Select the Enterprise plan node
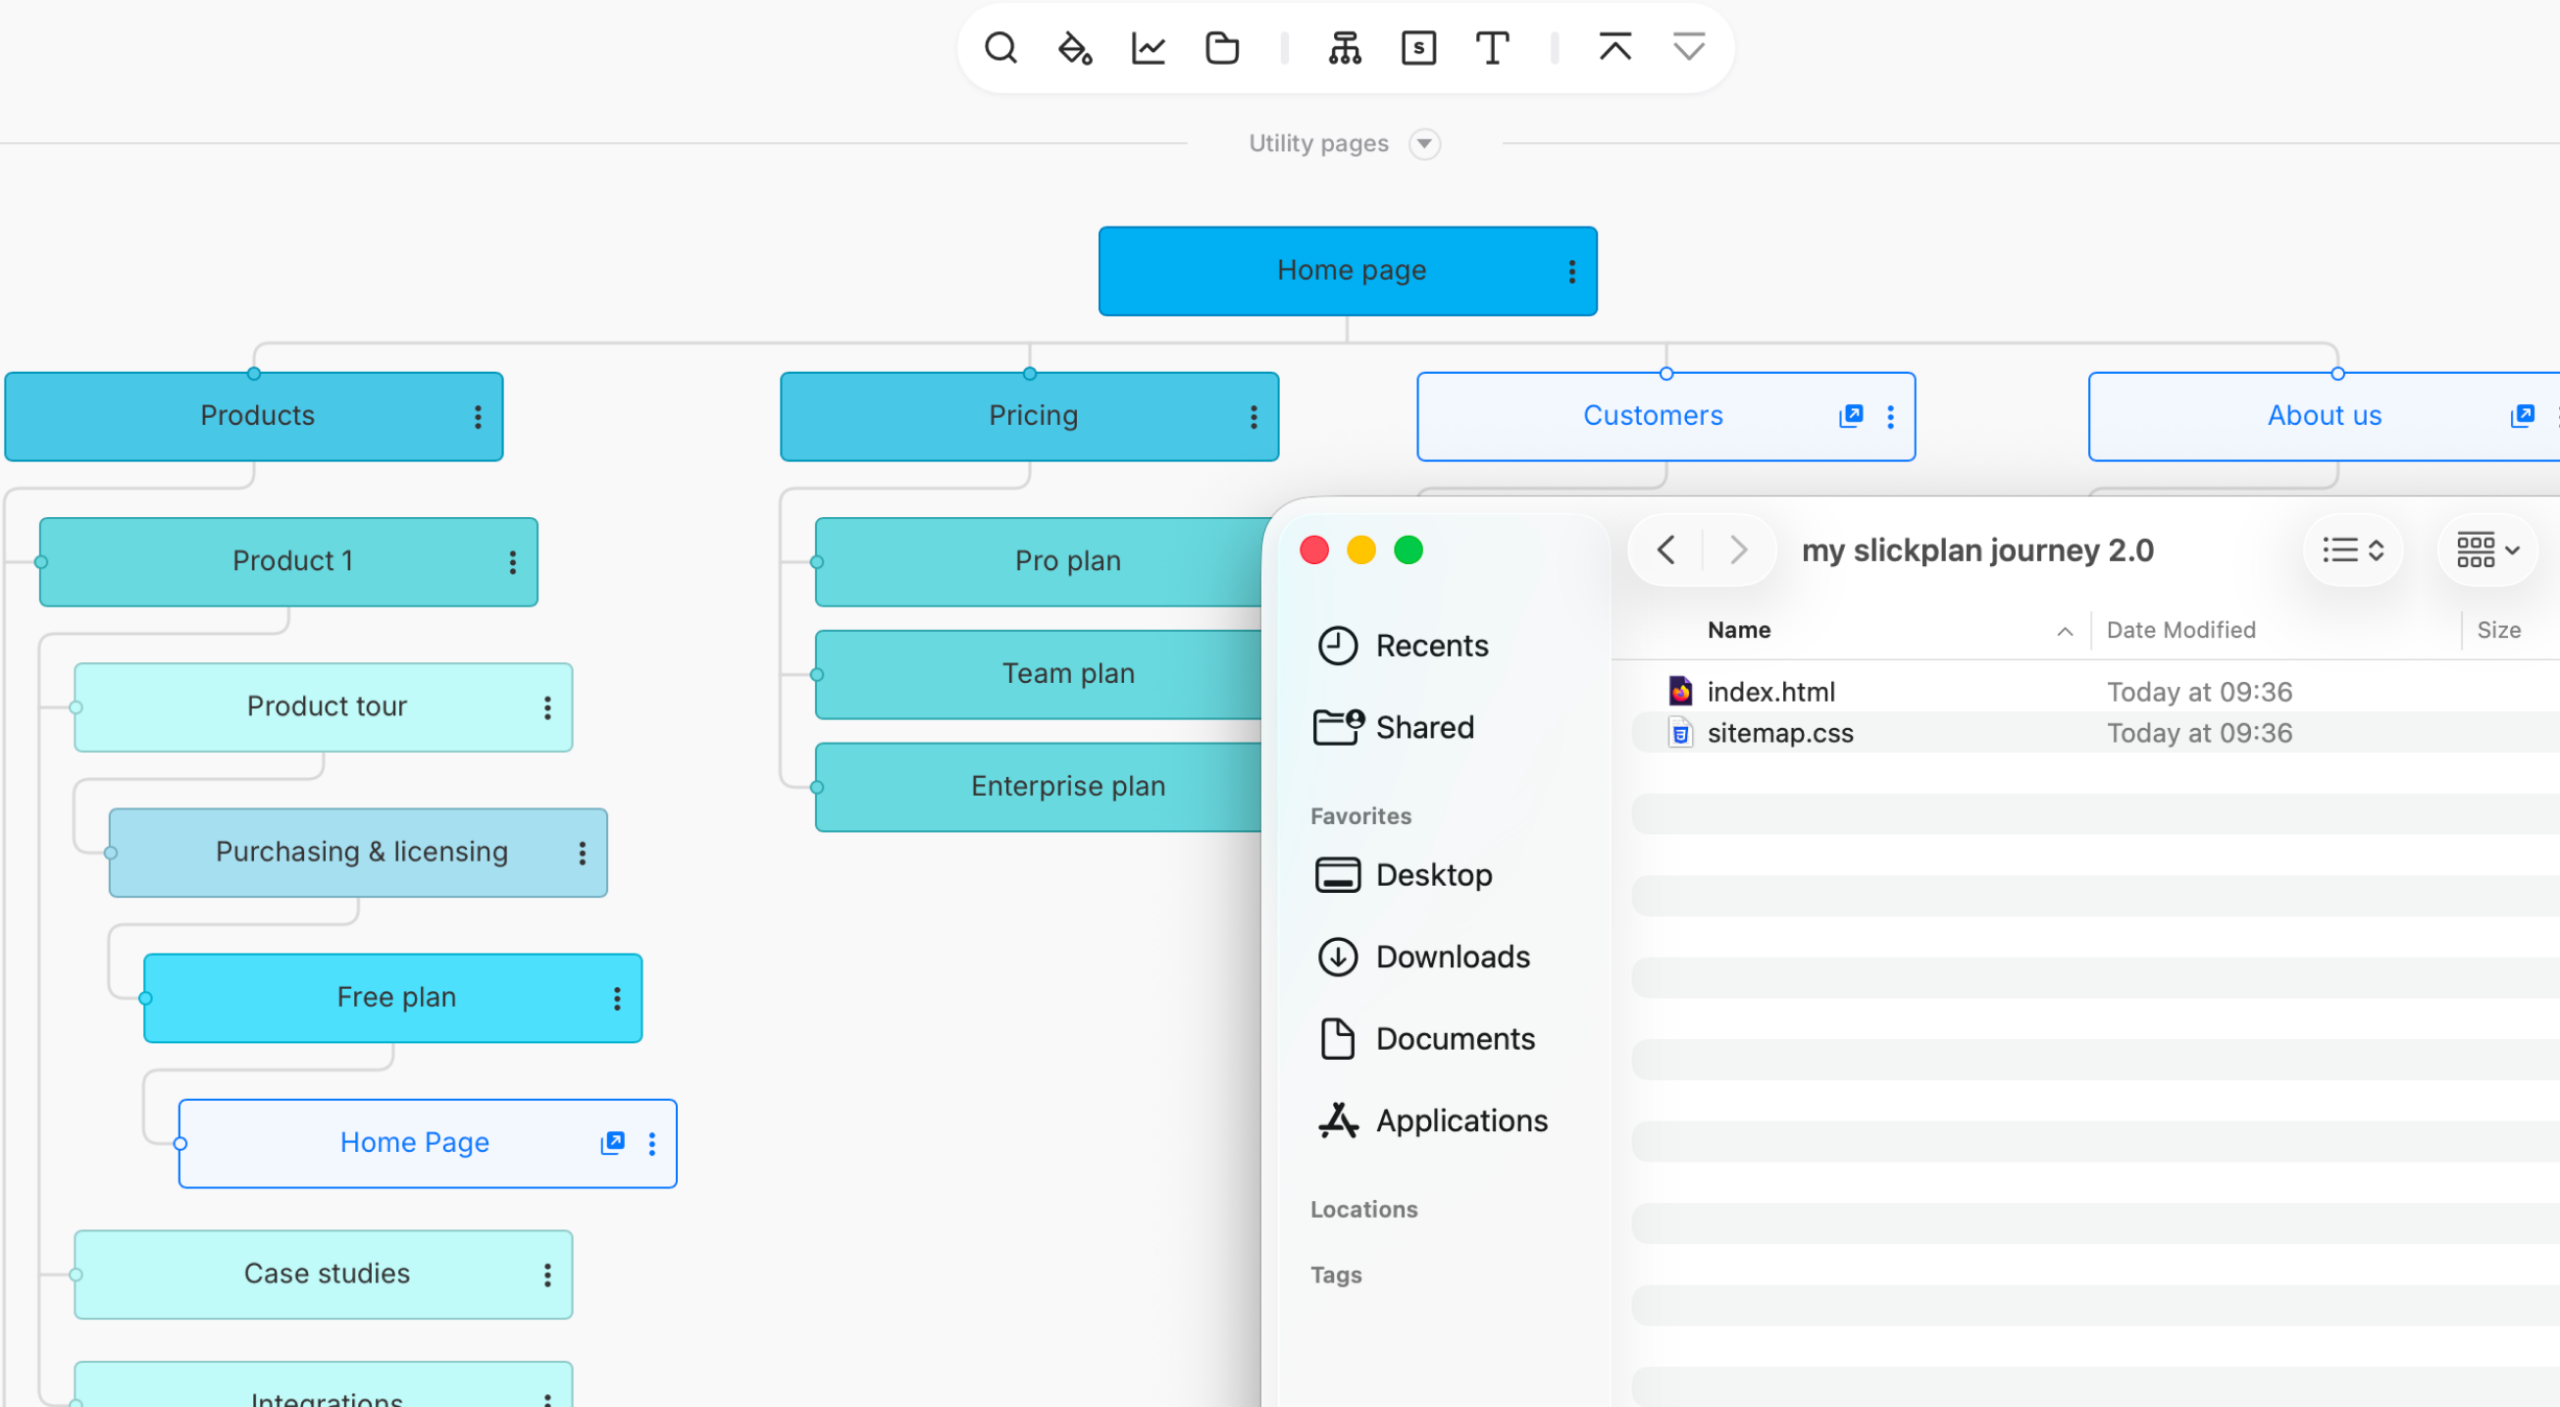 tap(1040, 787)
